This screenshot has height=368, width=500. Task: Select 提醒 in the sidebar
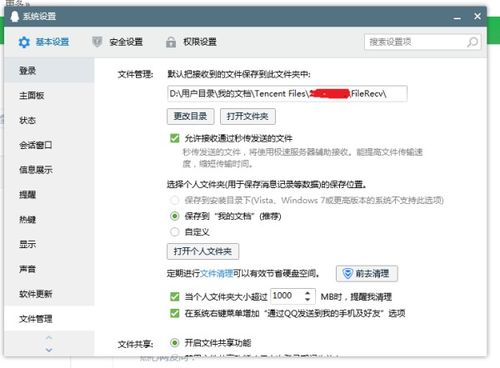[49, 195]
